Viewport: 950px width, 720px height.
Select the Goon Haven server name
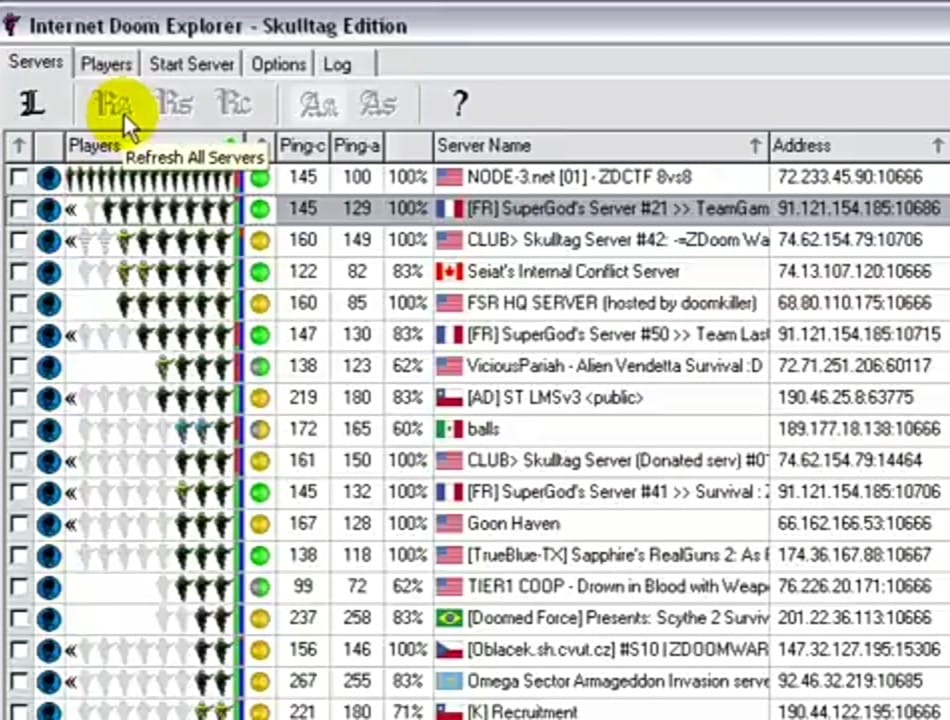click(513, 524)
